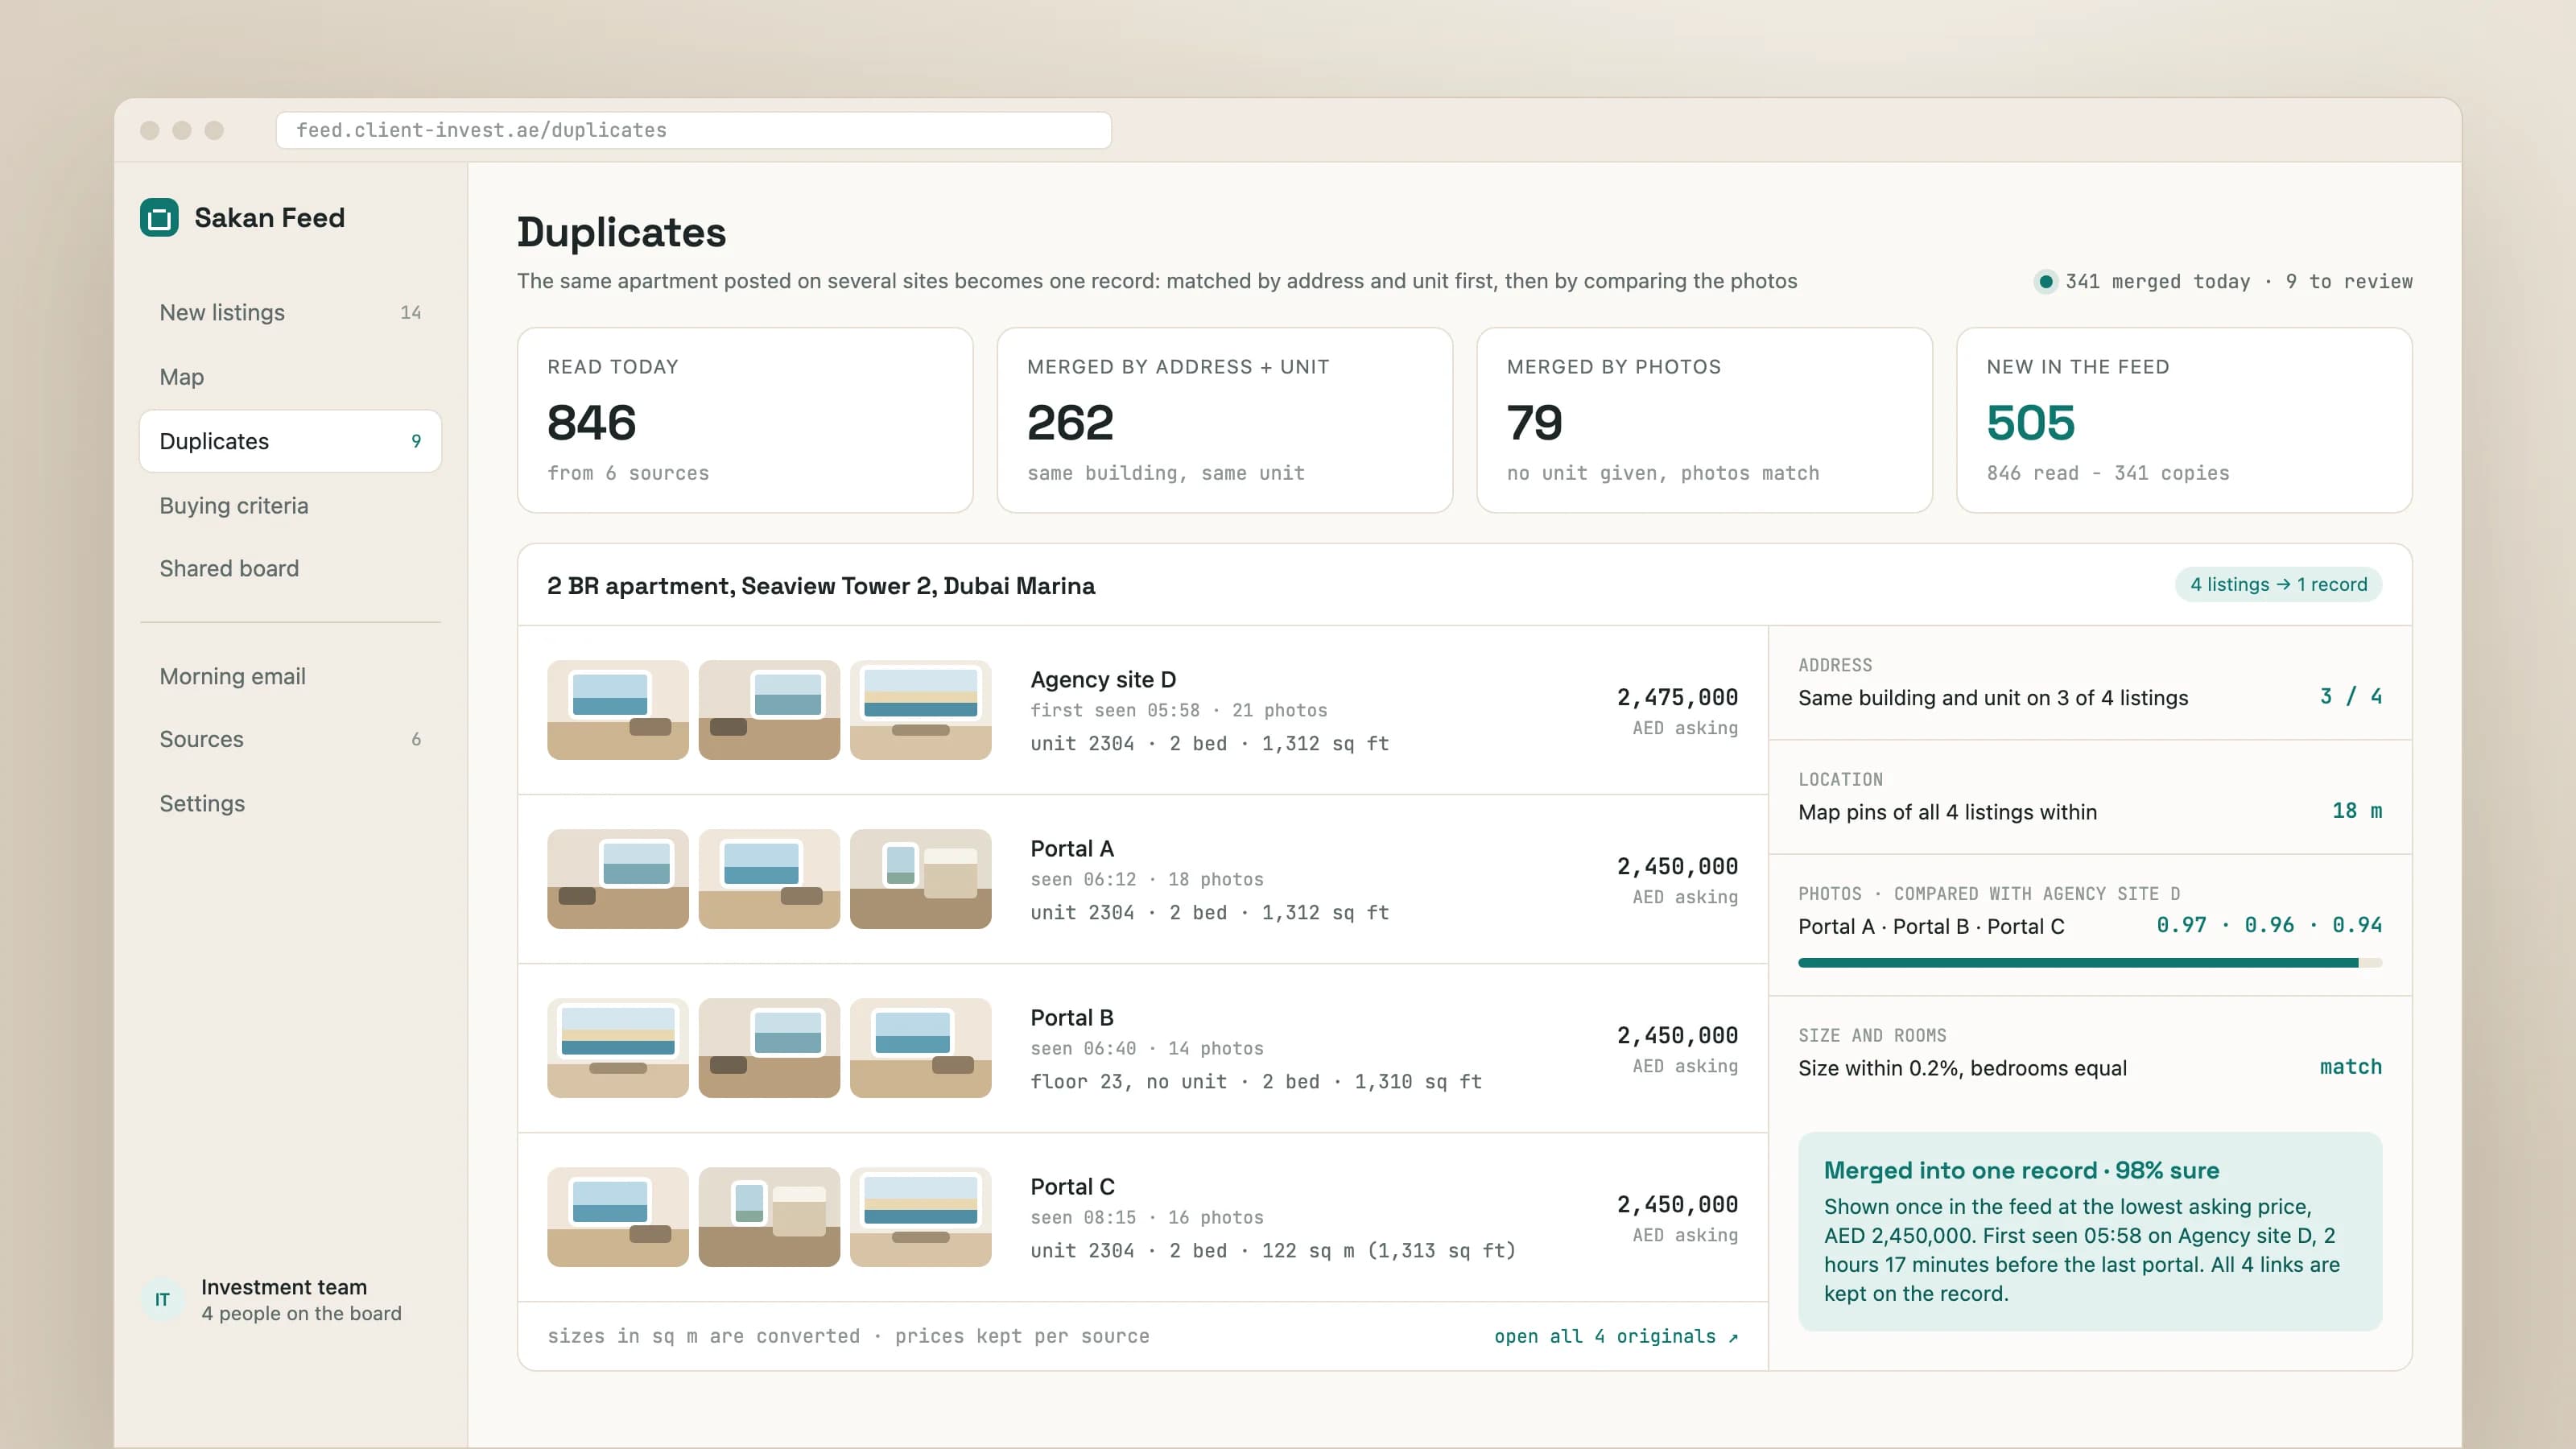Click the Merged by address + unit card
Screen dimensions: 2576x1449
point(1224,420)
